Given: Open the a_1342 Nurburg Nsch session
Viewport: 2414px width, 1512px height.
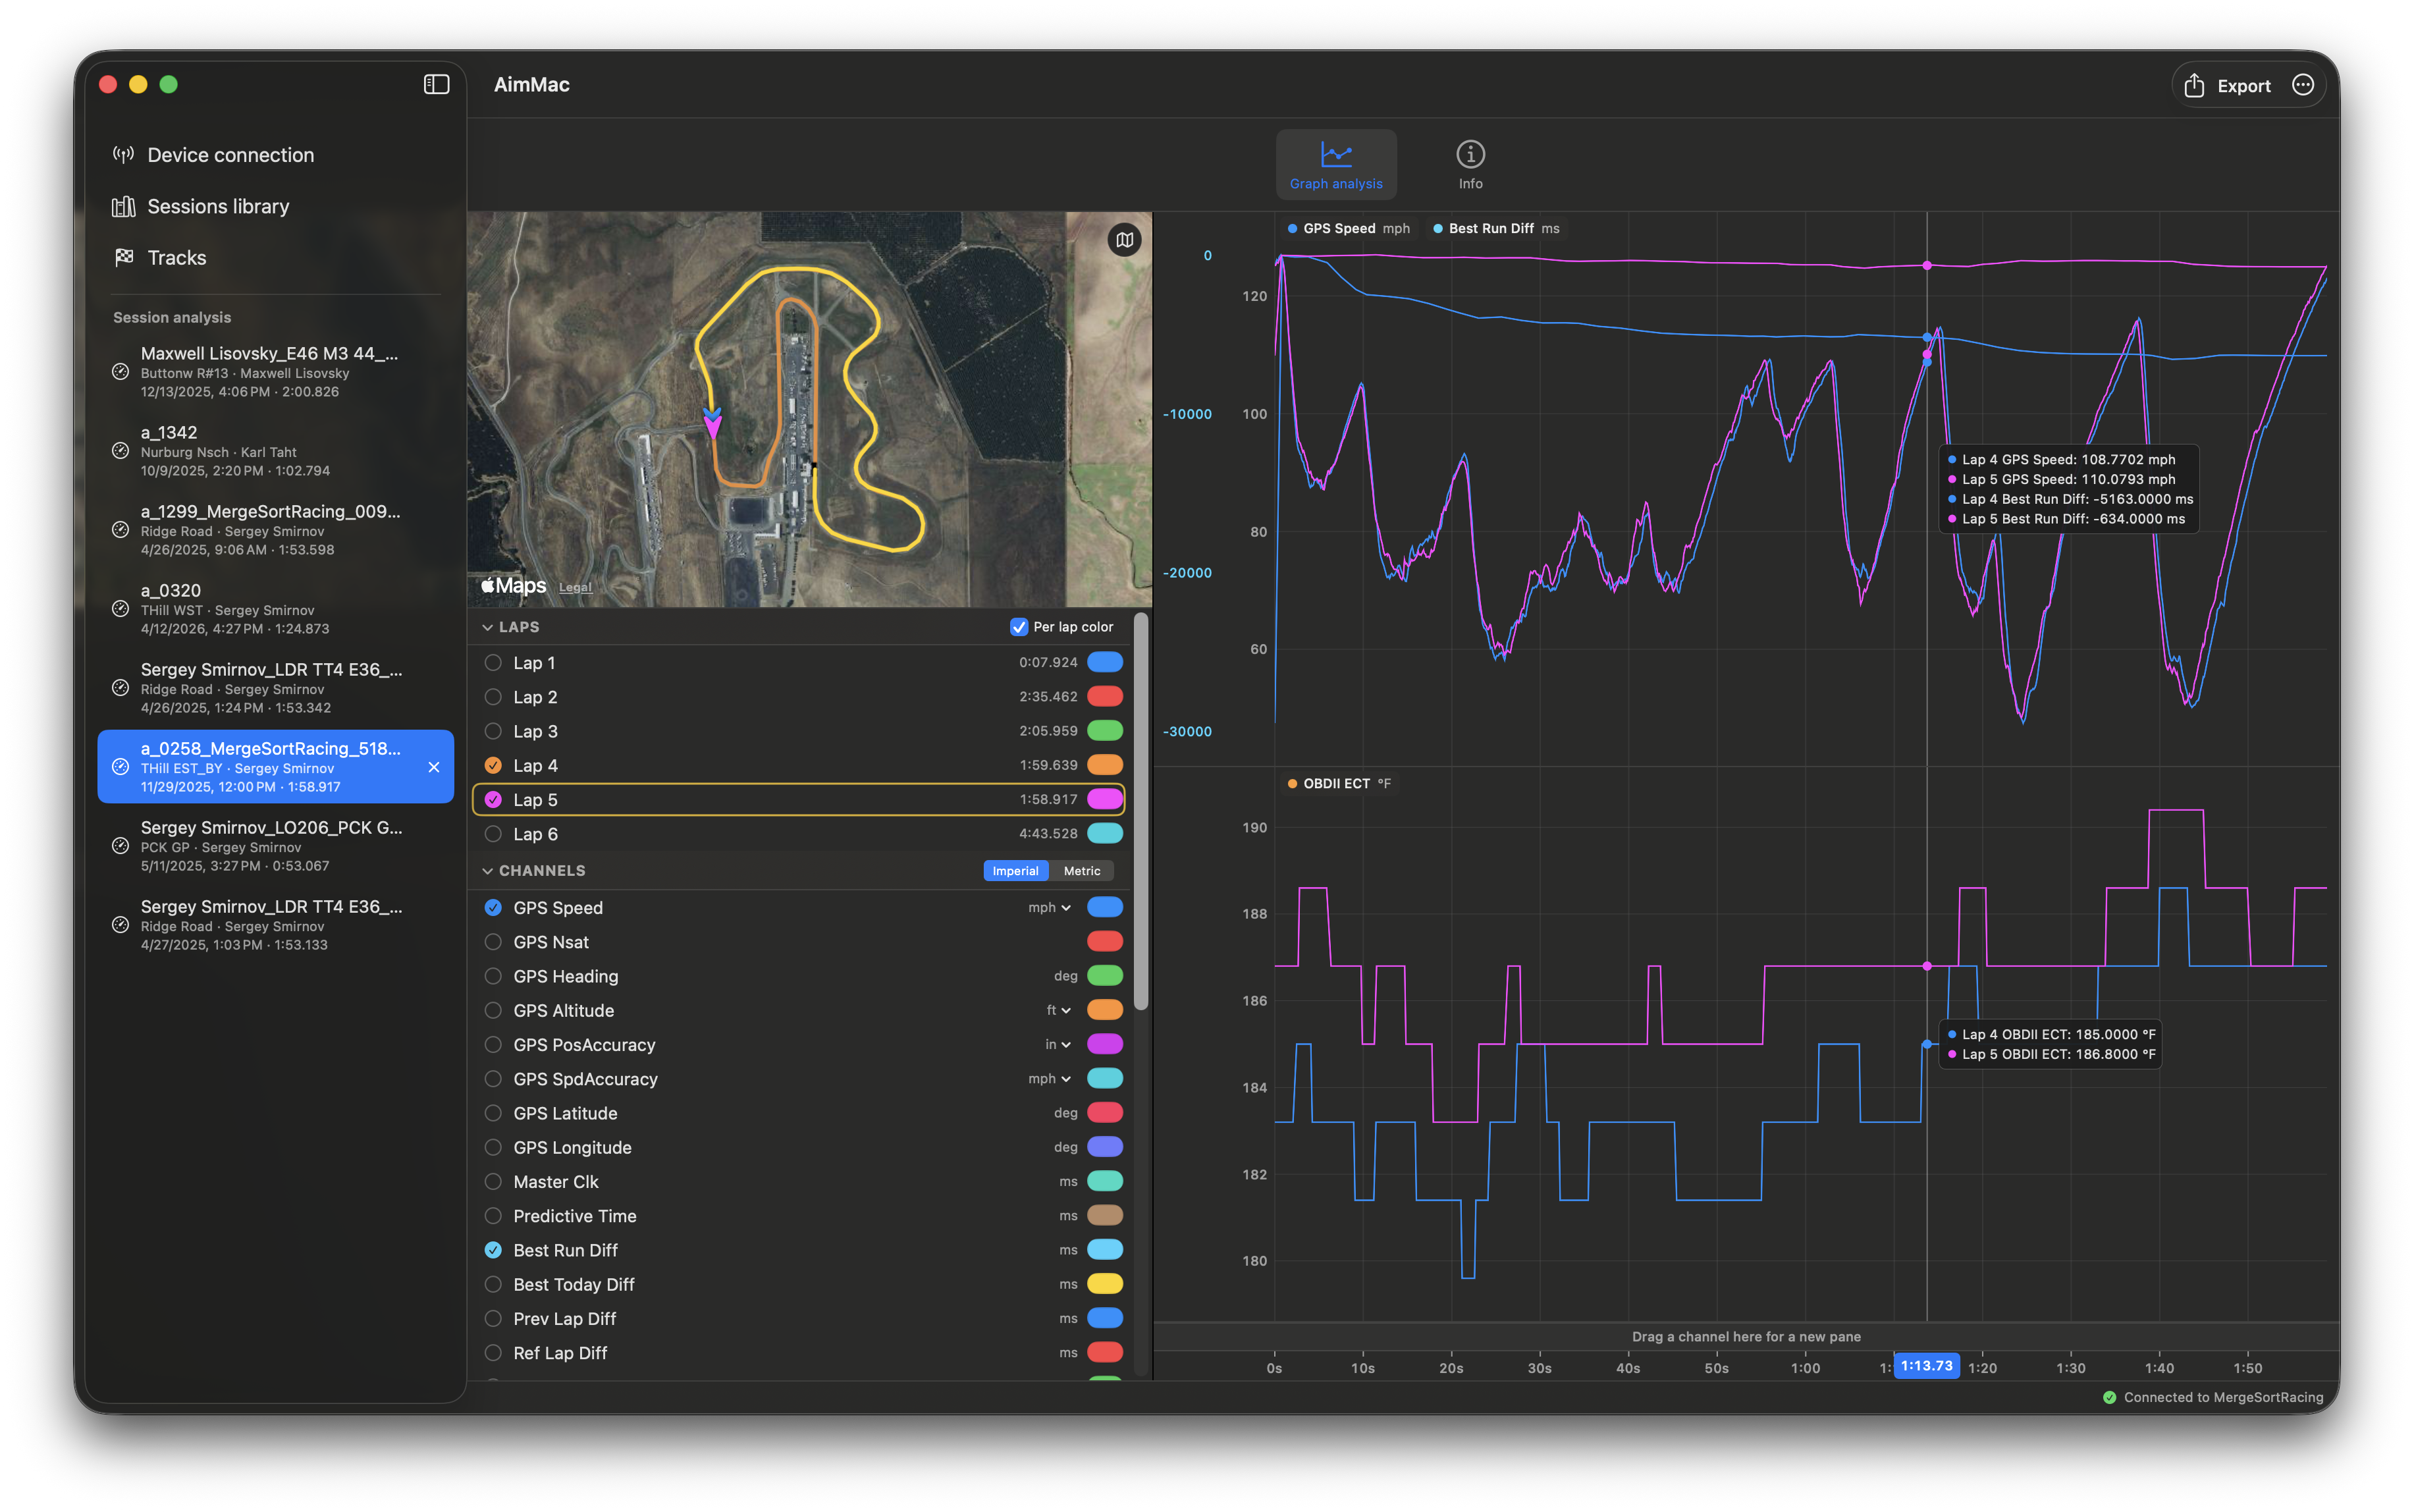Looking at the screenshot, I should coord(275,451).
